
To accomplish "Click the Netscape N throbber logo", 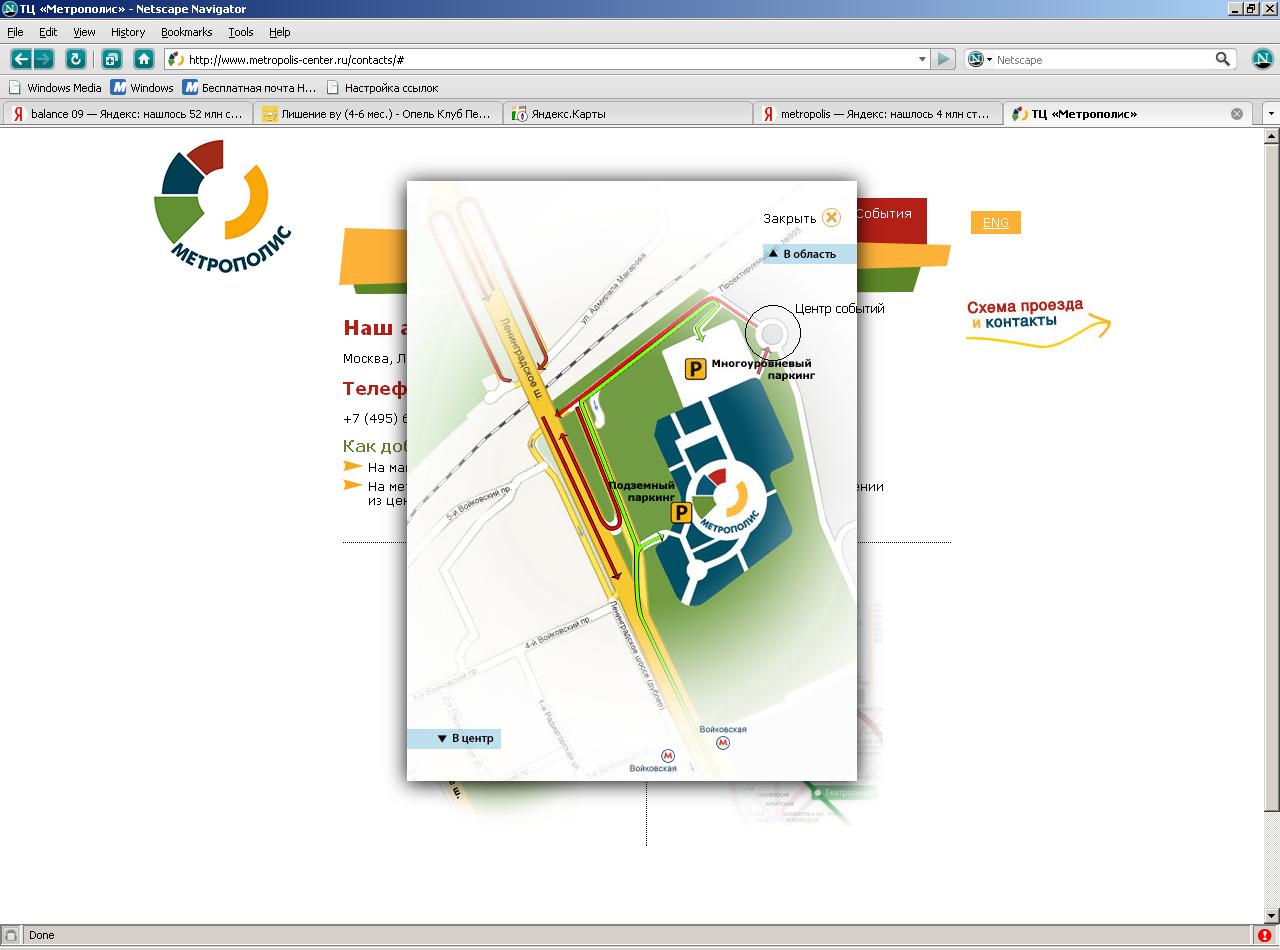I will click(x=1262, y=59).
